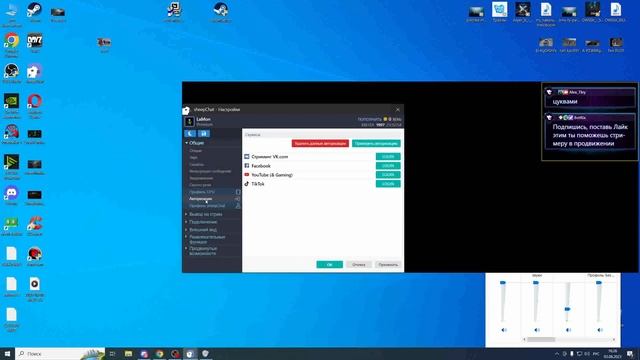Adjust the fourth volume mixer slider
640x360 pixels.
tap(599, 282)
